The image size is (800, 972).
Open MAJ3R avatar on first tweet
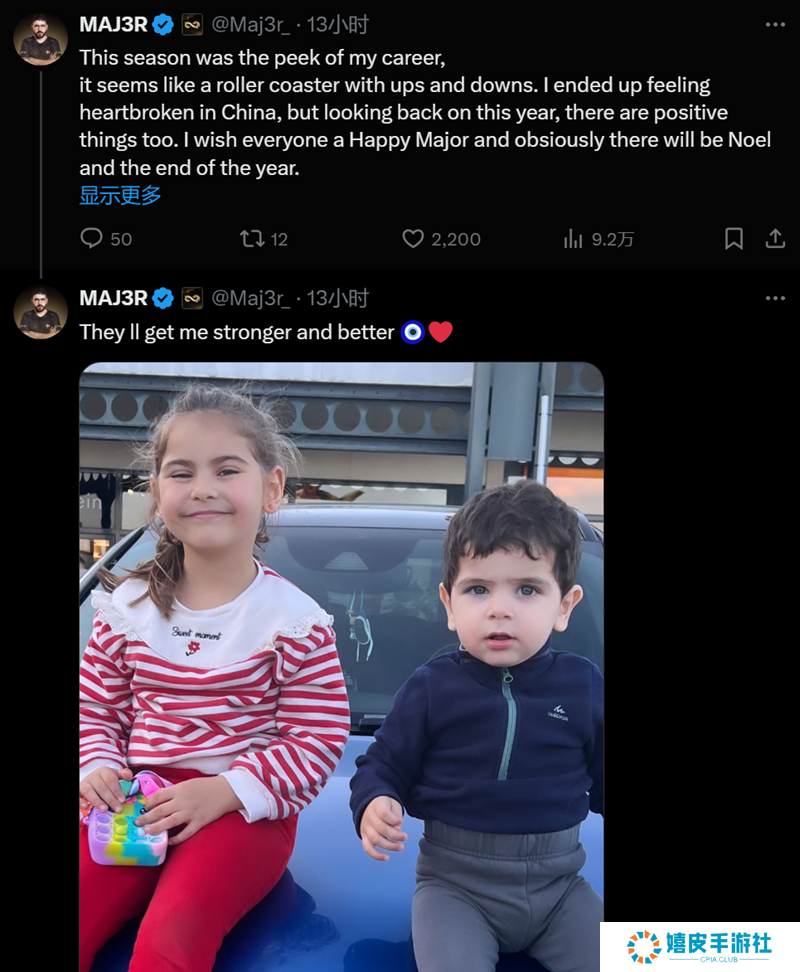click(x=41, y=39)
